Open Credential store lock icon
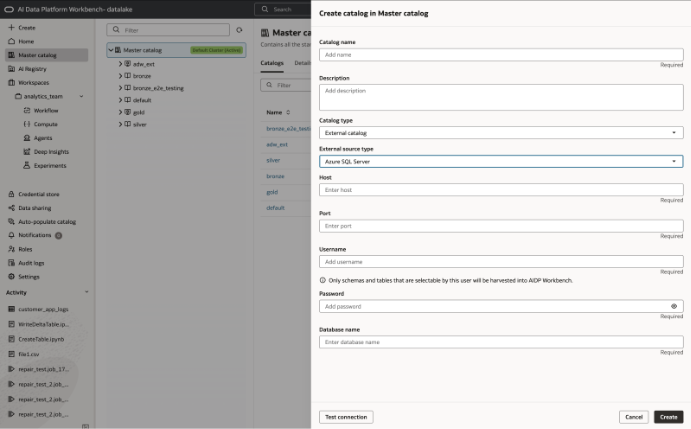This screenshot has width=691, height=429. click(11, 194)
